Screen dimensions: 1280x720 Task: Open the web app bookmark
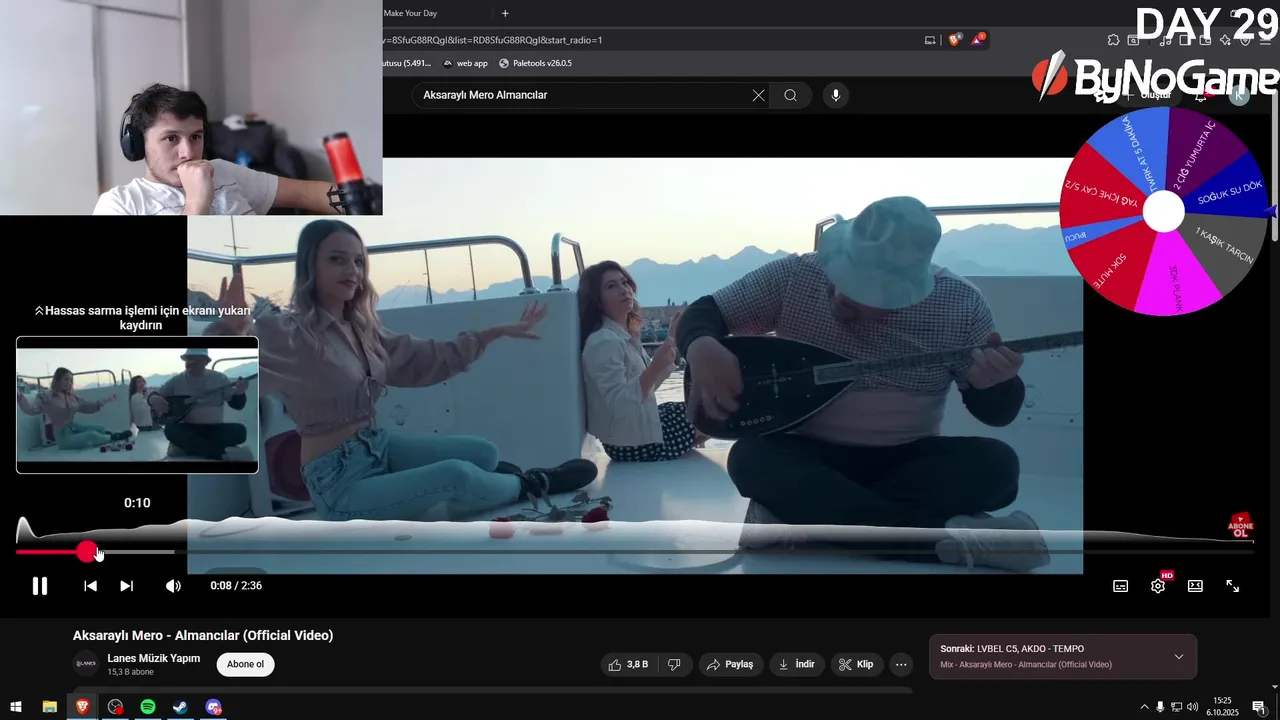(466, 63)
